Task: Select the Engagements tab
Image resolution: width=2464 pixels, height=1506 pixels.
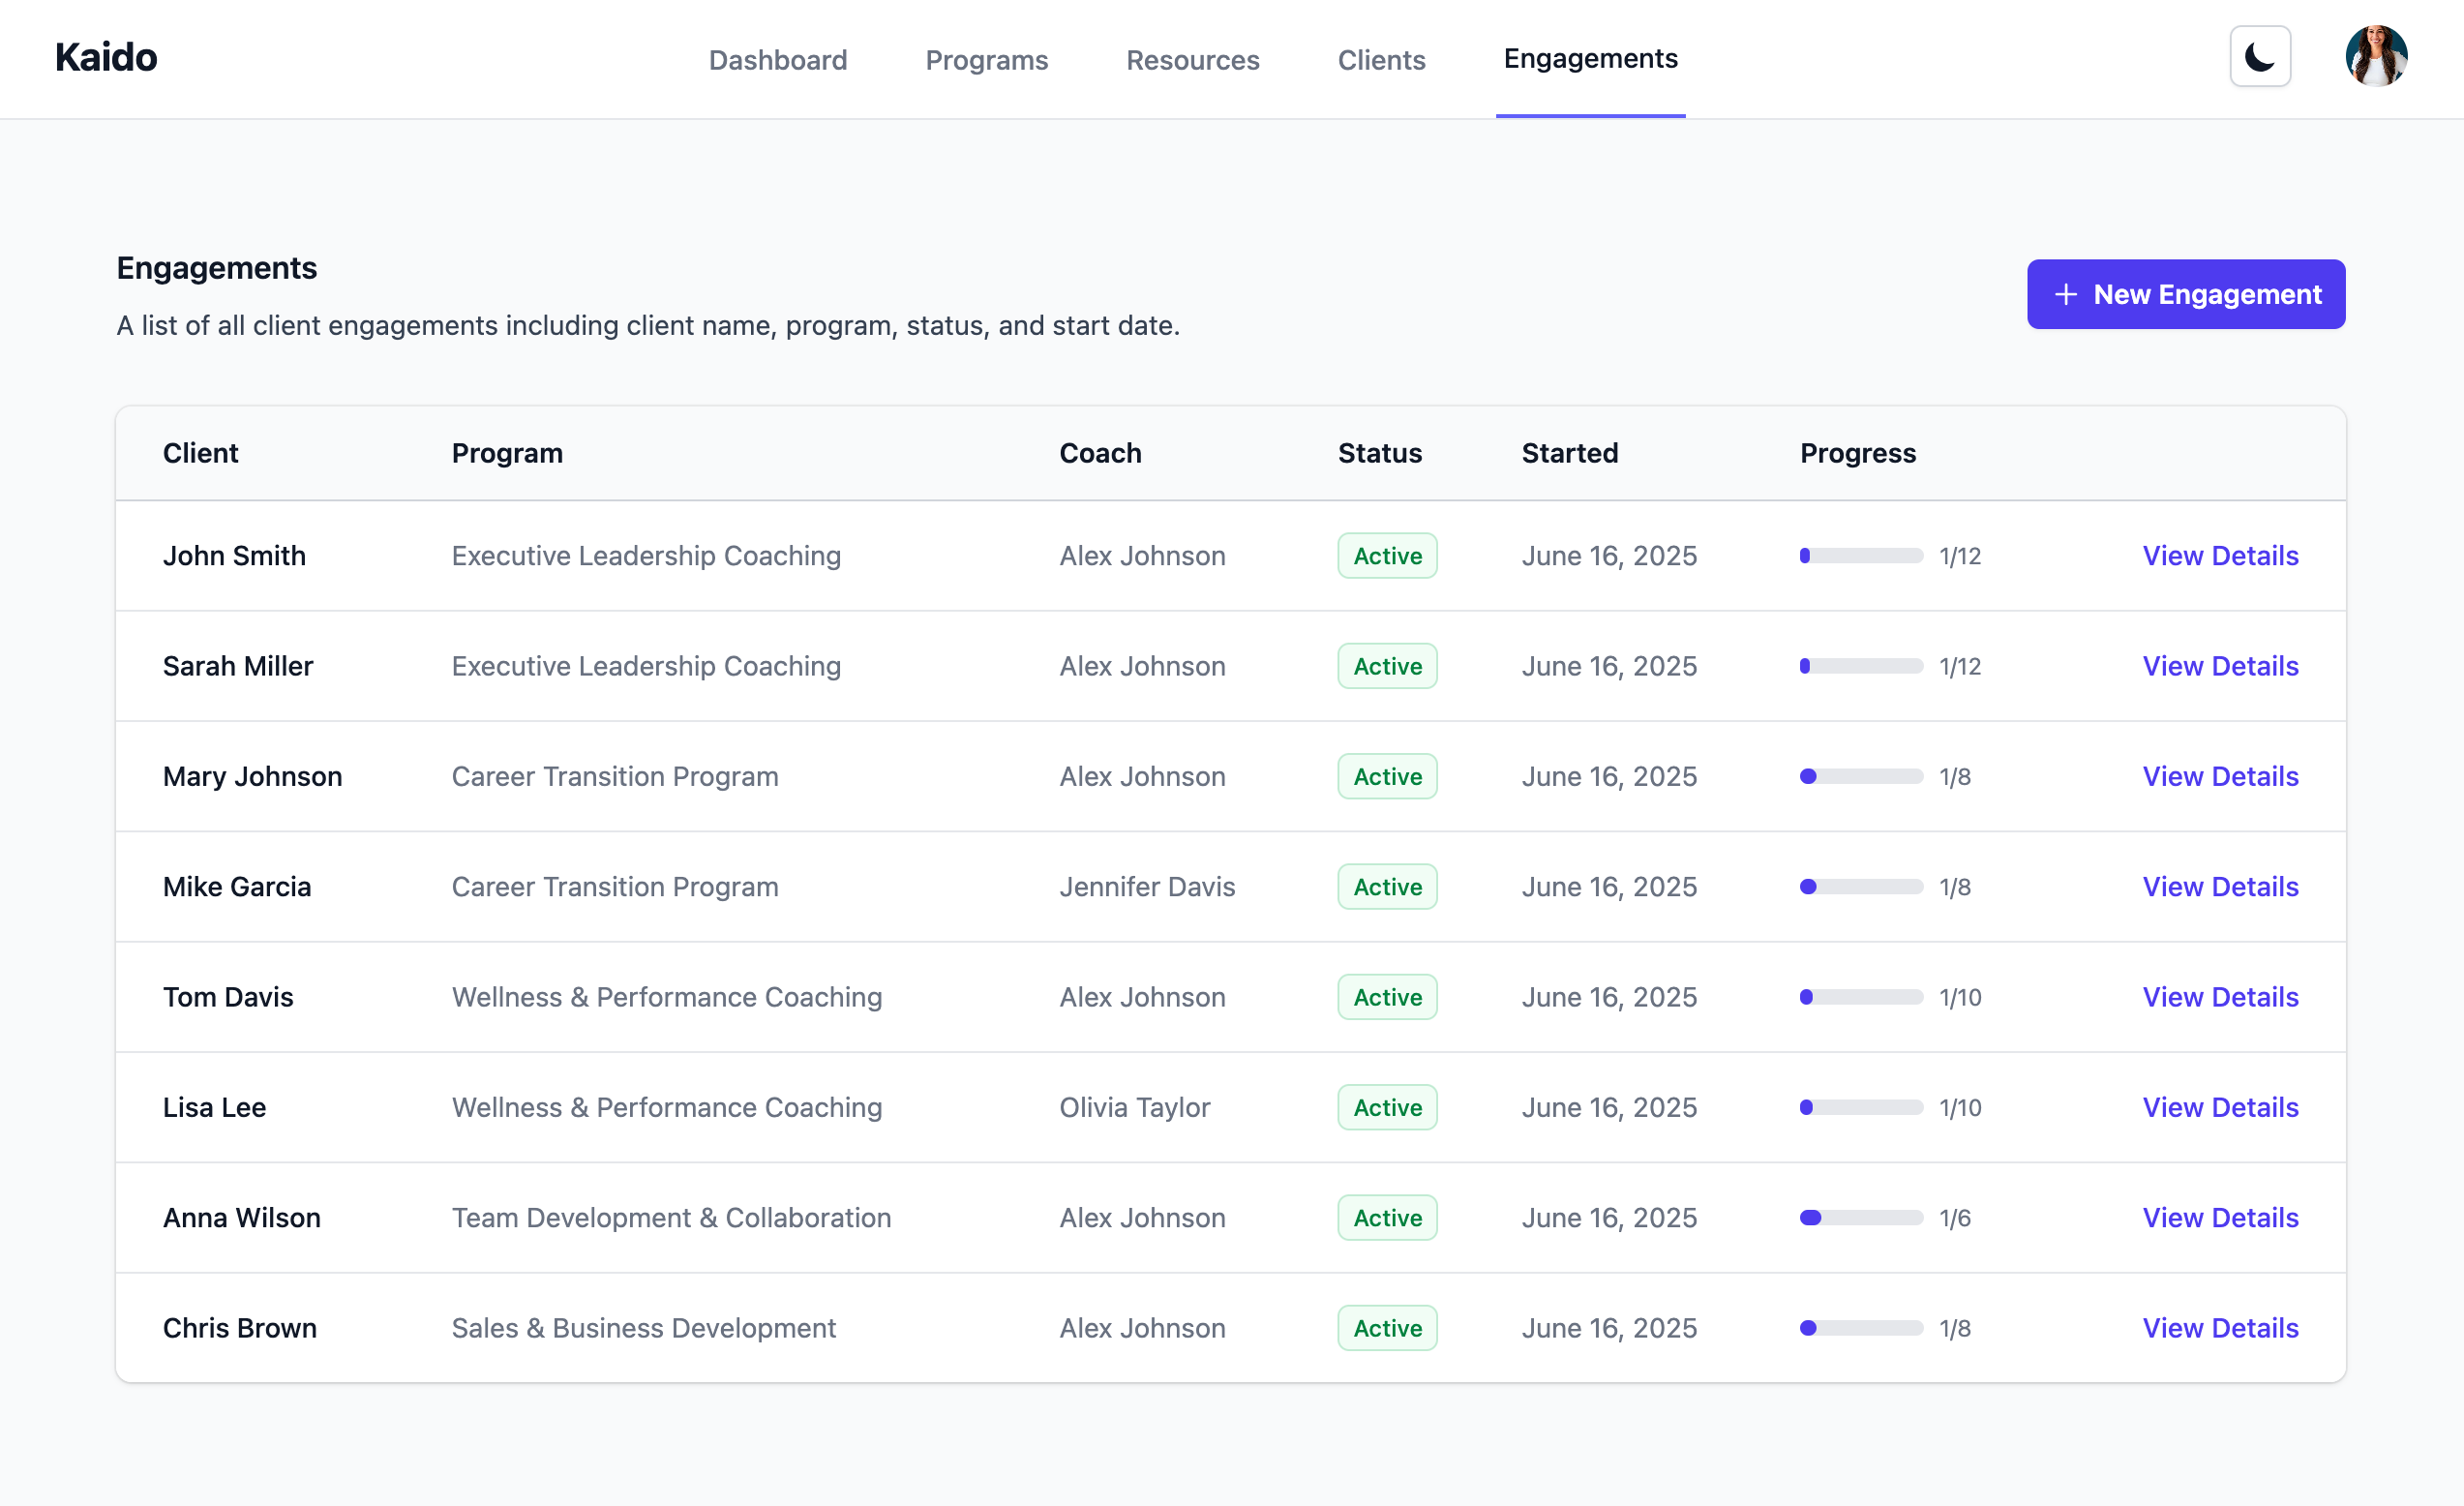Action: click(x=1590, y=59)
